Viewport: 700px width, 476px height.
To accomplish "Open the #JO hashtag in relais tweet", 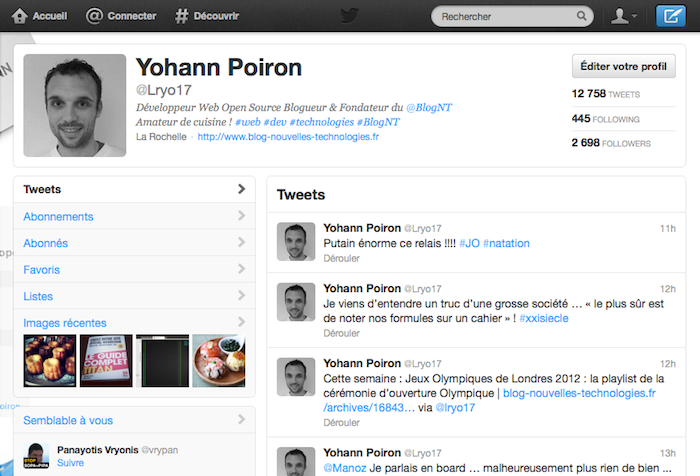I will pyautogui.click(x=469, y=243).
